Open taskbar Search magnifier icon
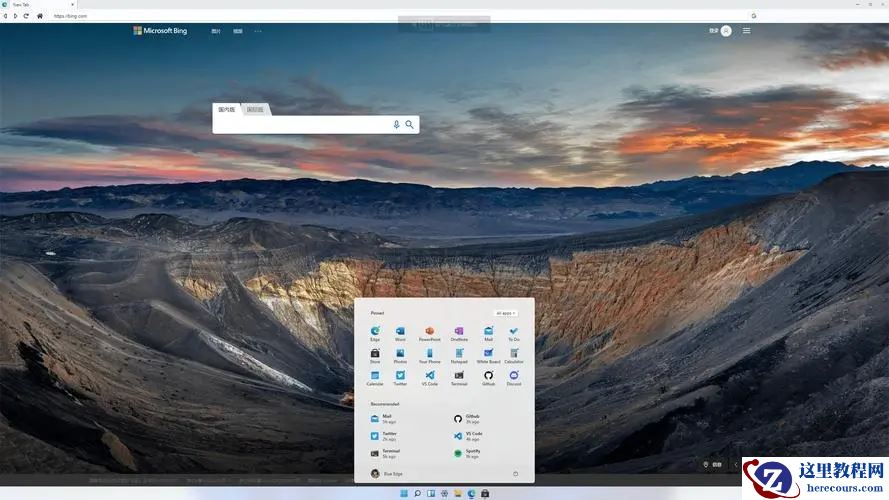 click(x=417, y=493)
